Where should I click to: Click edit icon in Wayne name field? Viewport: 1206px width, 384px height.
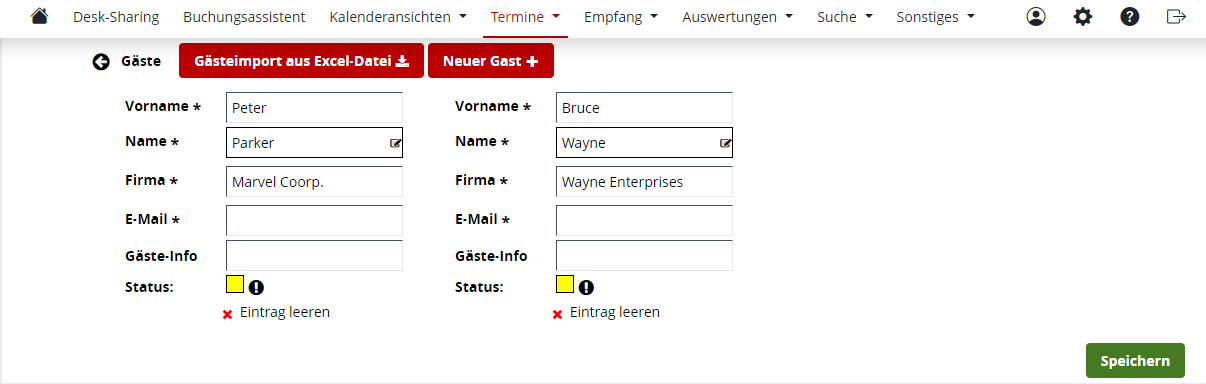(726, 143)
